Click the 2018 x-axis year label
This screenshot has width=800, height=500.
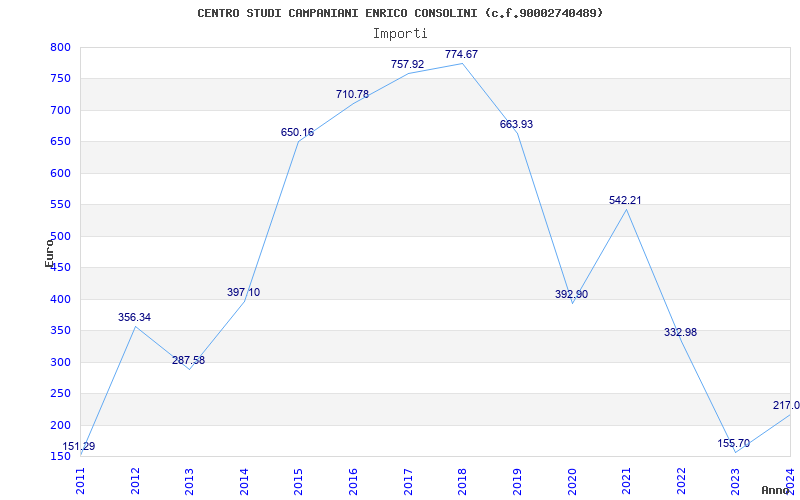click(463, 481)
